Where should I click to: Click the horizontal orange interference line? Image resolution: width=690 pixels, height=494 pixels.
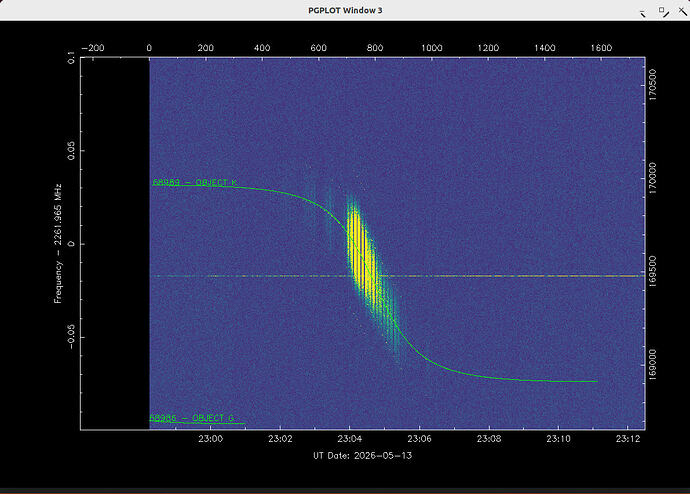tap(398, 276)
